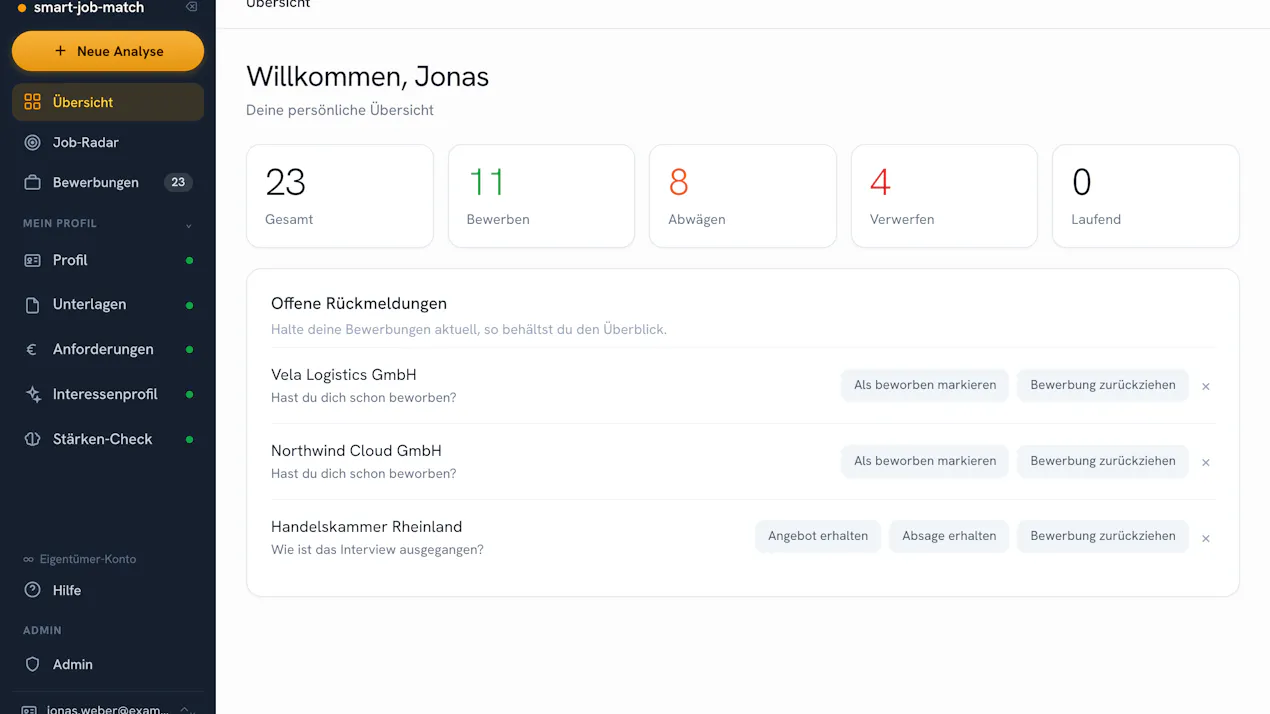Click the Bewerbungen briefcase icon
This screenshot has height=714, width=1270.
coord(33,183)
